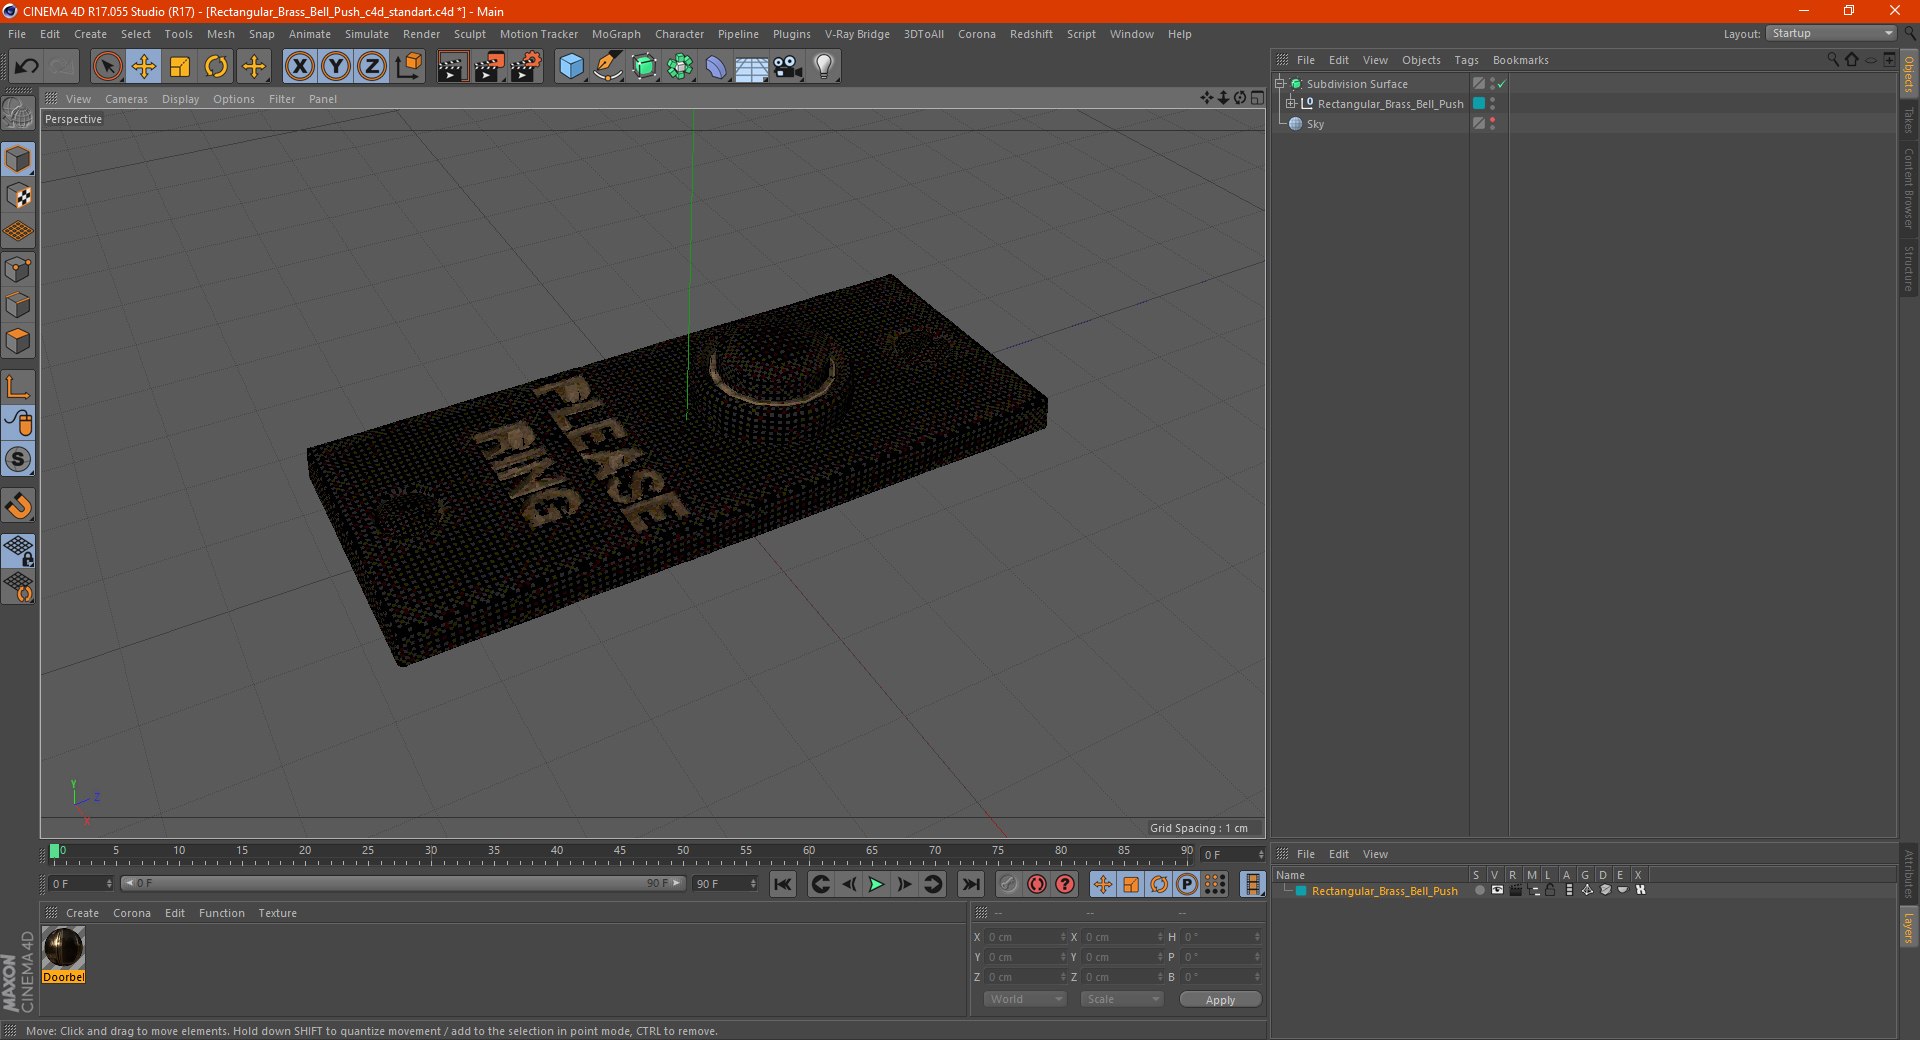Toggle Solo dot for Rectangular_Brass_Bell_Push layer
Screen dimensions: 1920x1040
pos(1478,891)
